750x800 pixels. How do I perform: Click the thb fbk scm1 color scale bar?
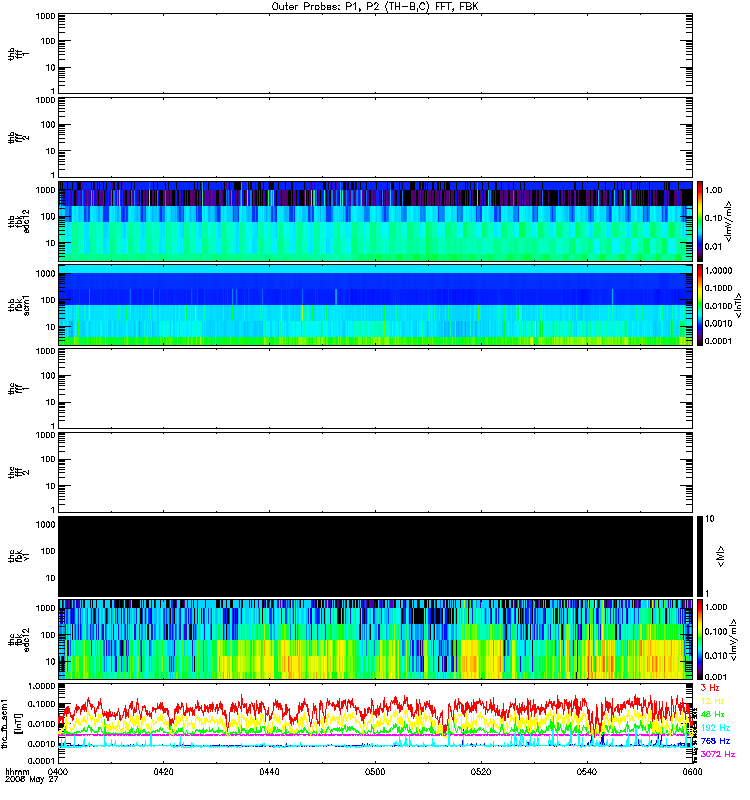pyautogui.click(x=700, y=305)
